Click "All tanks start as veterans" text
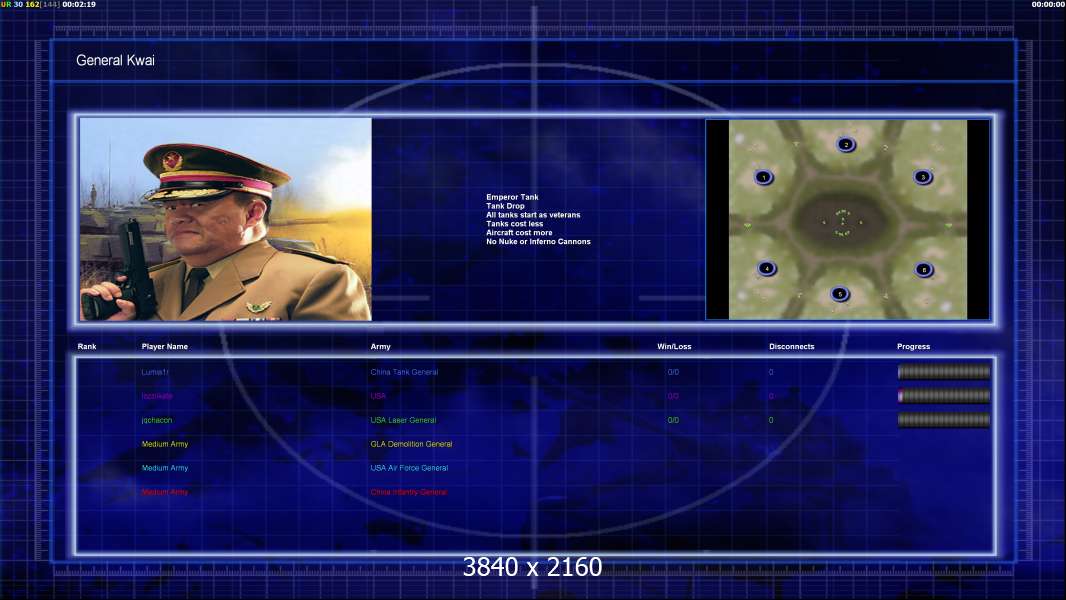 533,215
